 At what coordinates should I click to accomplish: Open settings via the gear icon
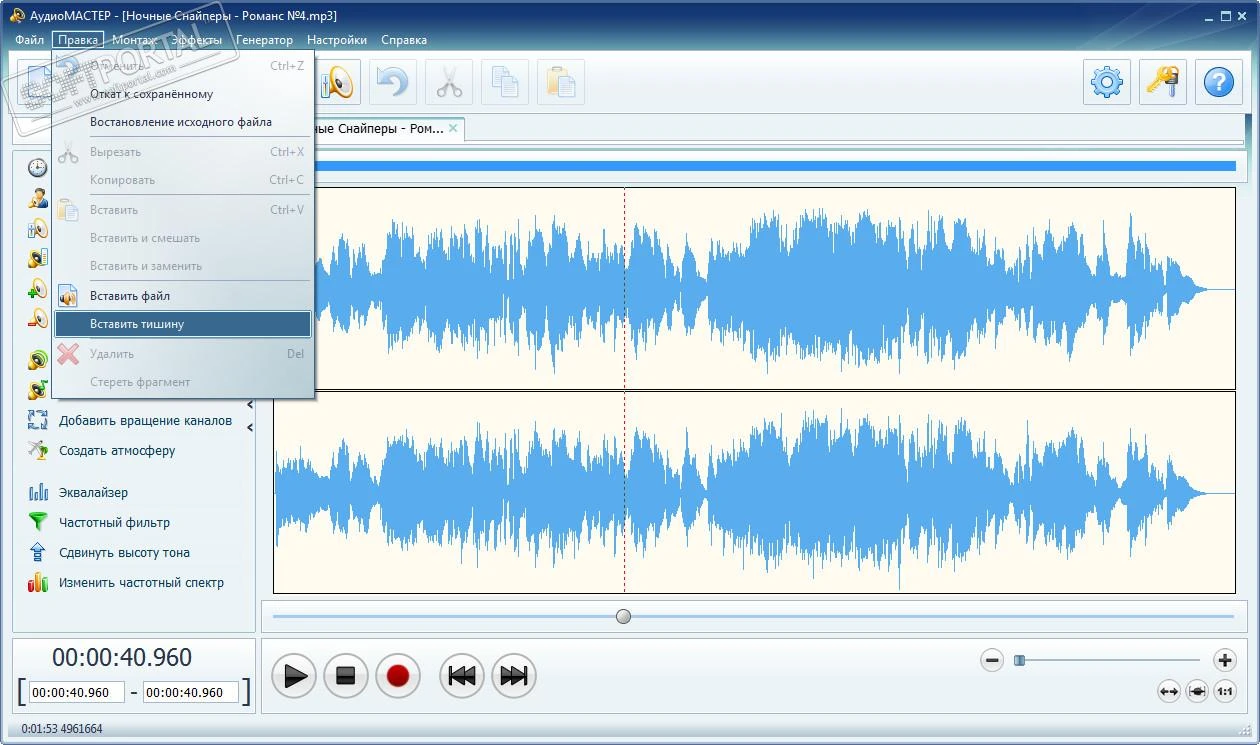[1107, 82]
